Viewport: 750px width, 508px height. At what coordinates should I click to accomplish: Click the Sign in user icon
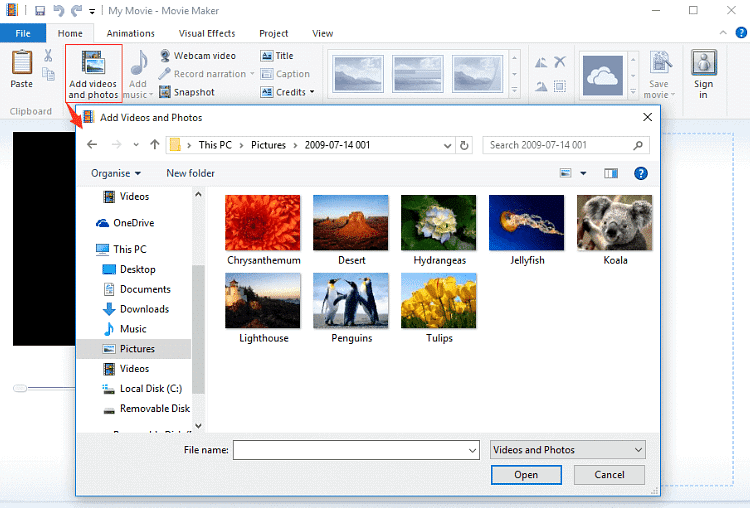pyautogui.click(x=704, y=63)
